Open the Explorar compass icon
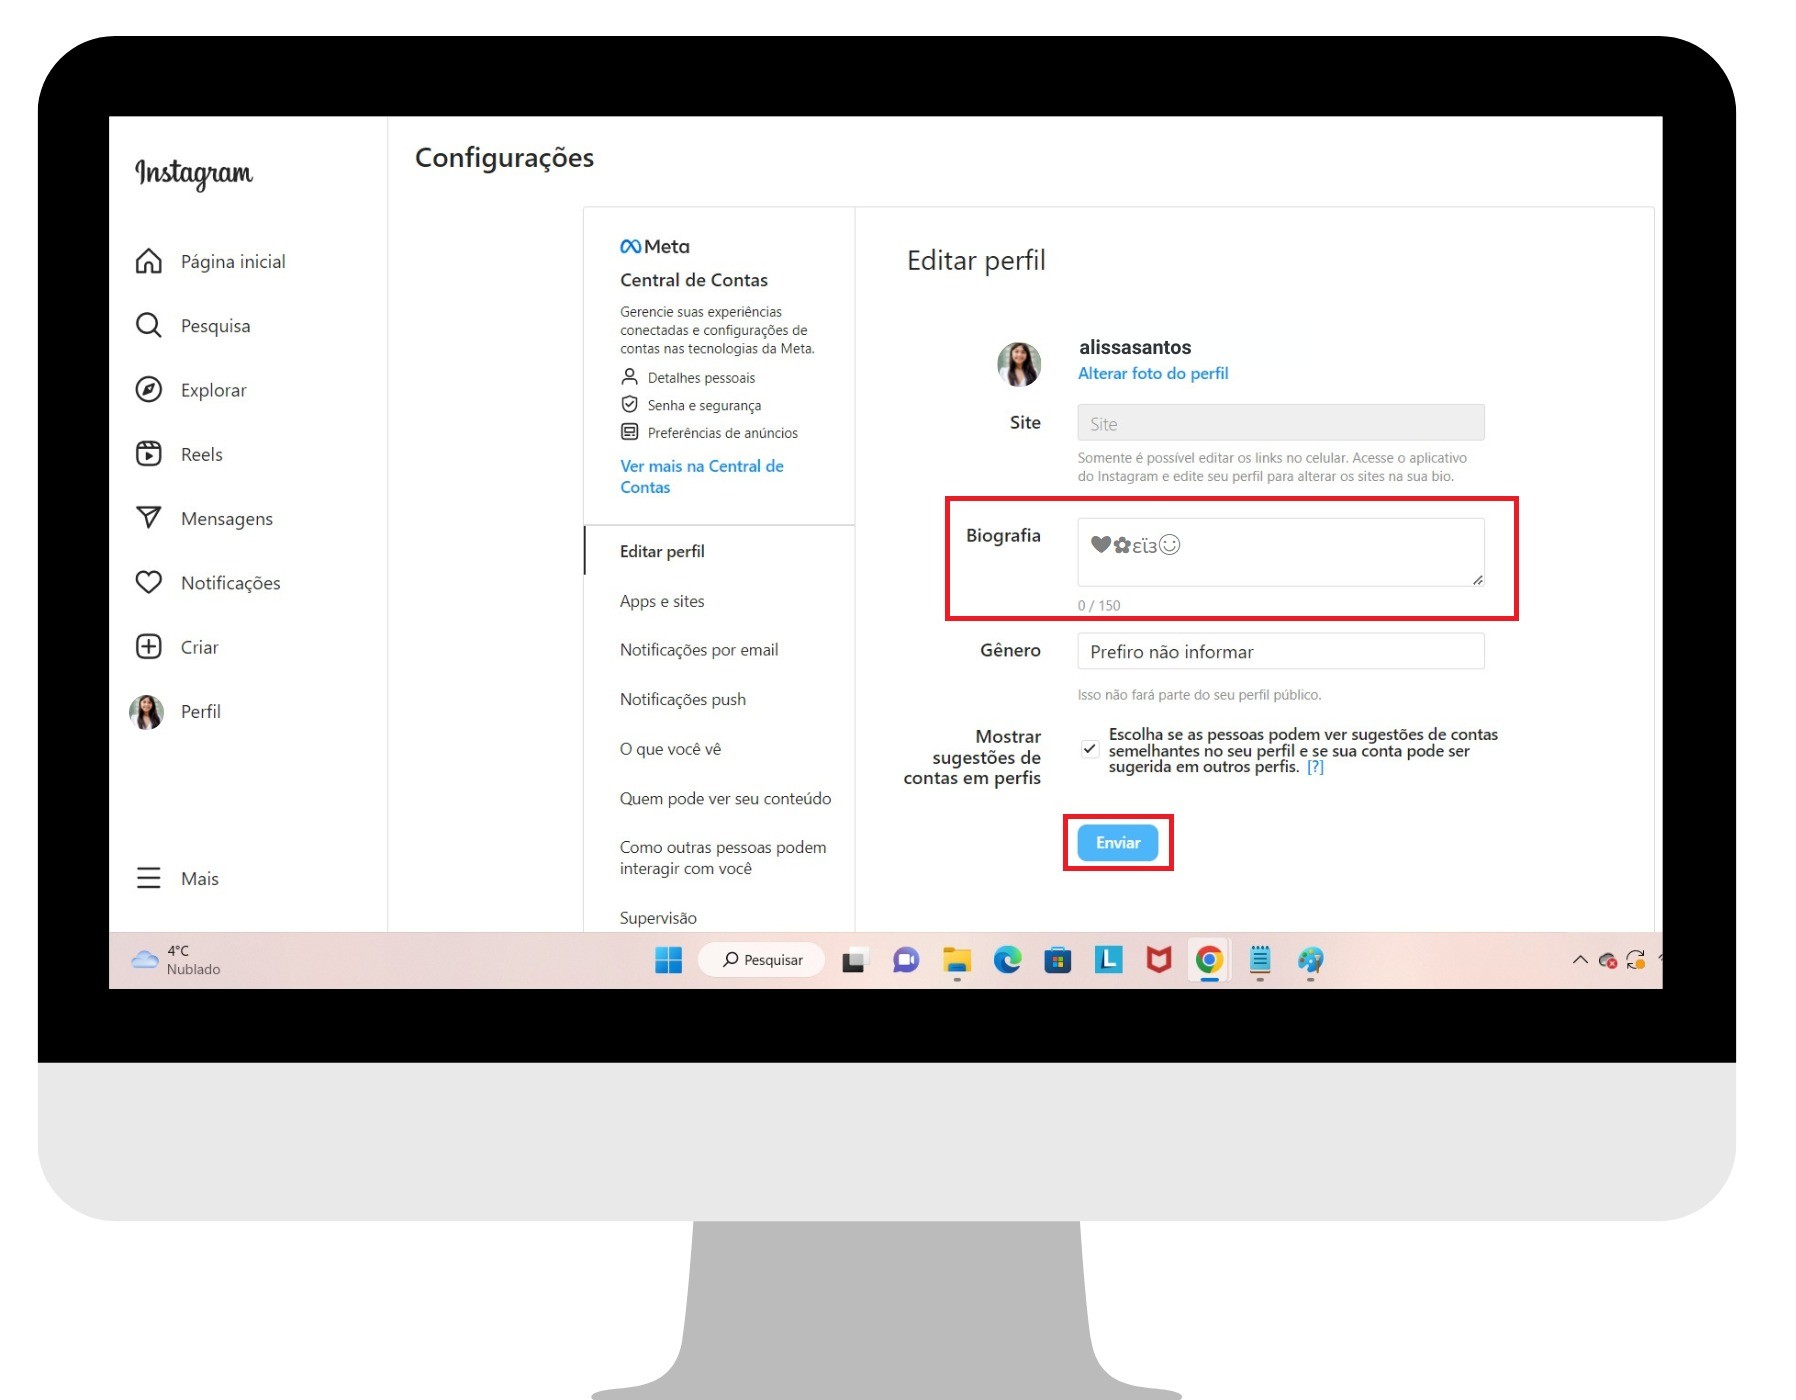The image size is (1796, 1400). [149, 390]
